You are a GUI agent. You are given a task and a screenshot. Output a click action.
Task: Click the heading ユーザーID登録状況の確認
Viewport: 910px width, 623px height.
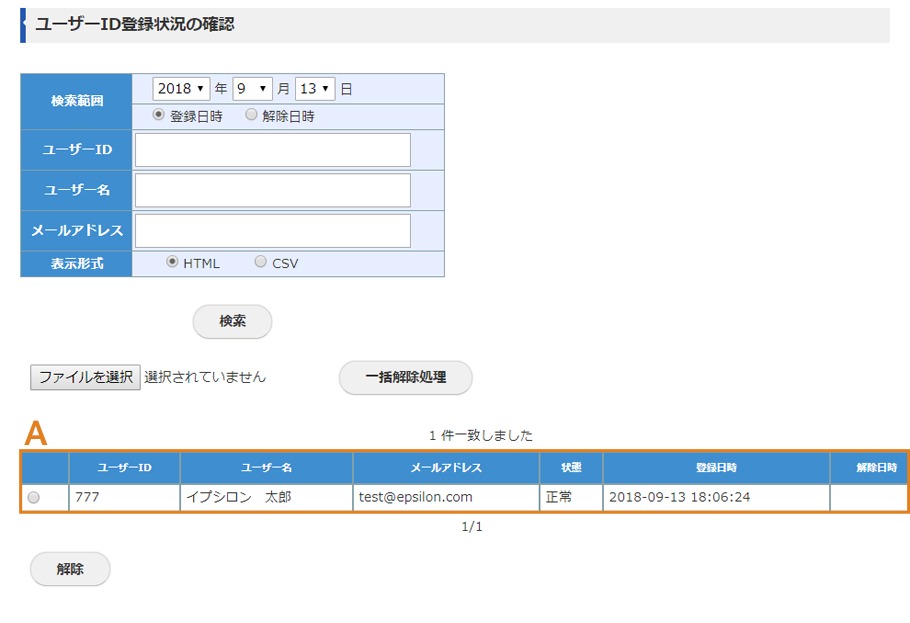(135, 24)
